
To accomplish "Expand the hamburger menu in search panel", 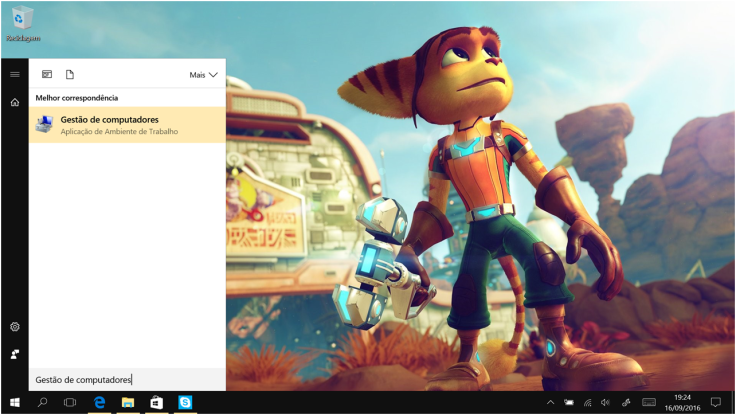I will pyautogui.click(x=14, y=74).
